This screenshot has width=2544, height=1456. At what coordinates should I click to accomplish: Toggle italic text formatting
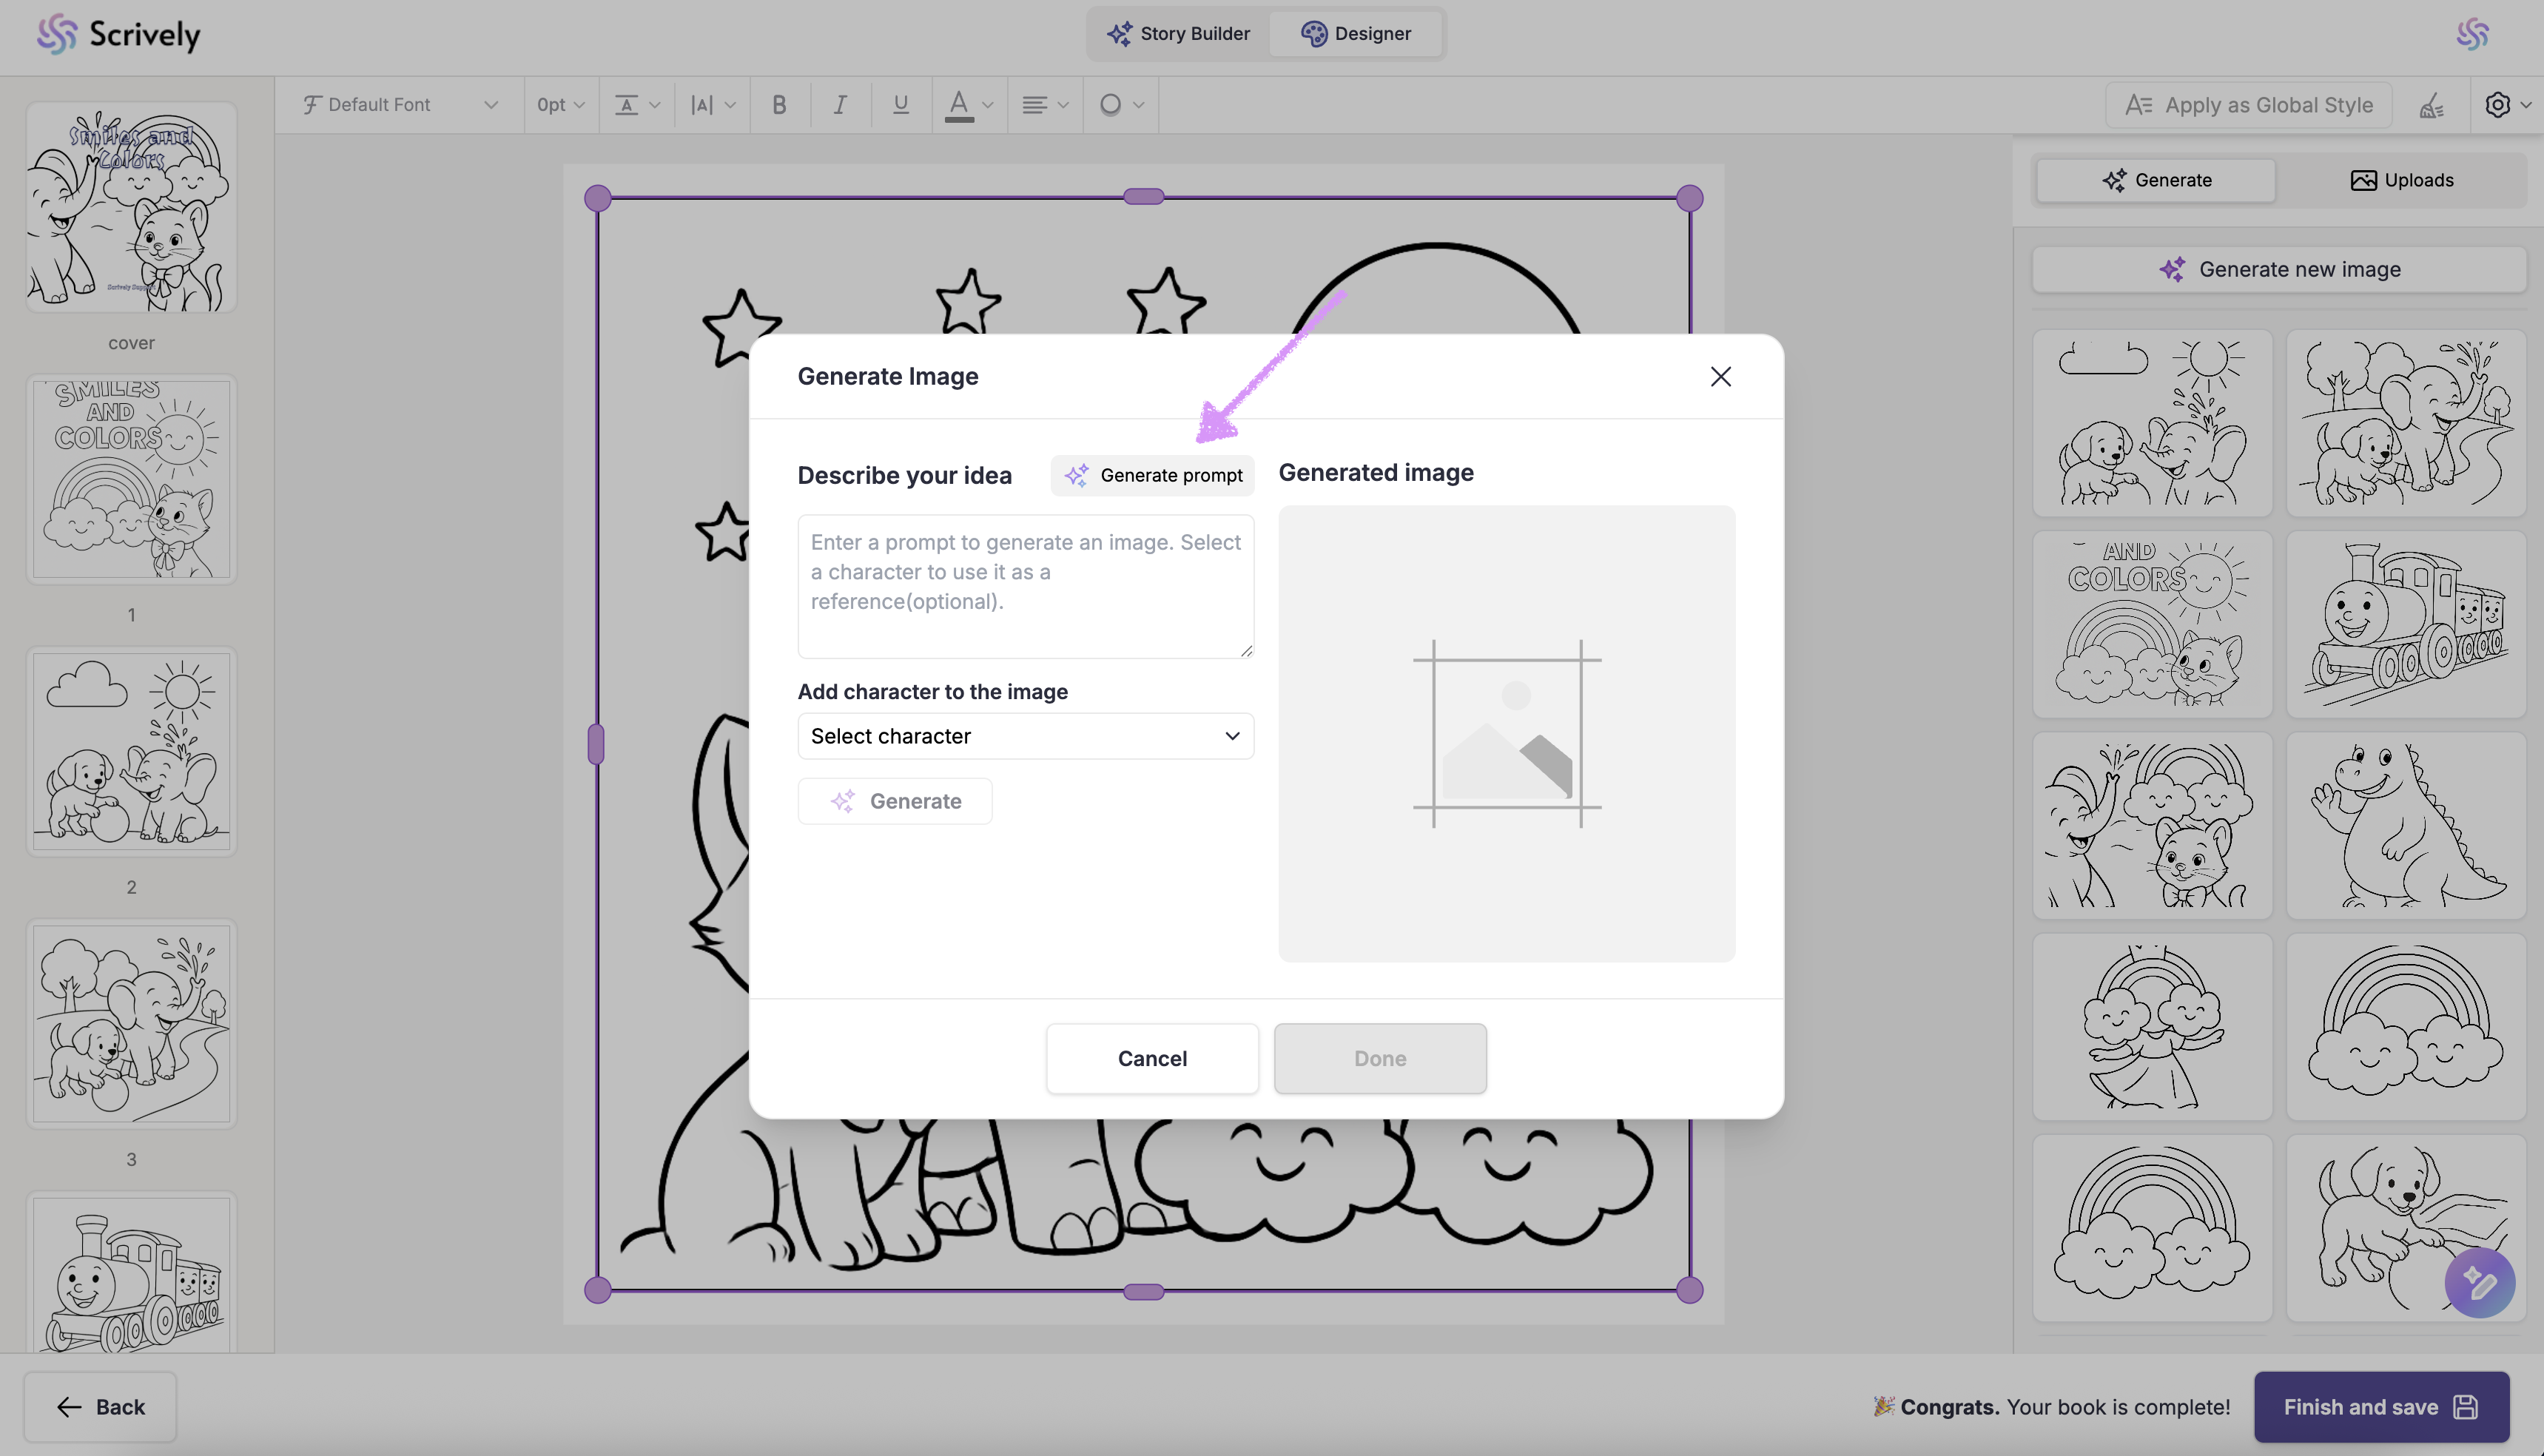pos(840,105)
